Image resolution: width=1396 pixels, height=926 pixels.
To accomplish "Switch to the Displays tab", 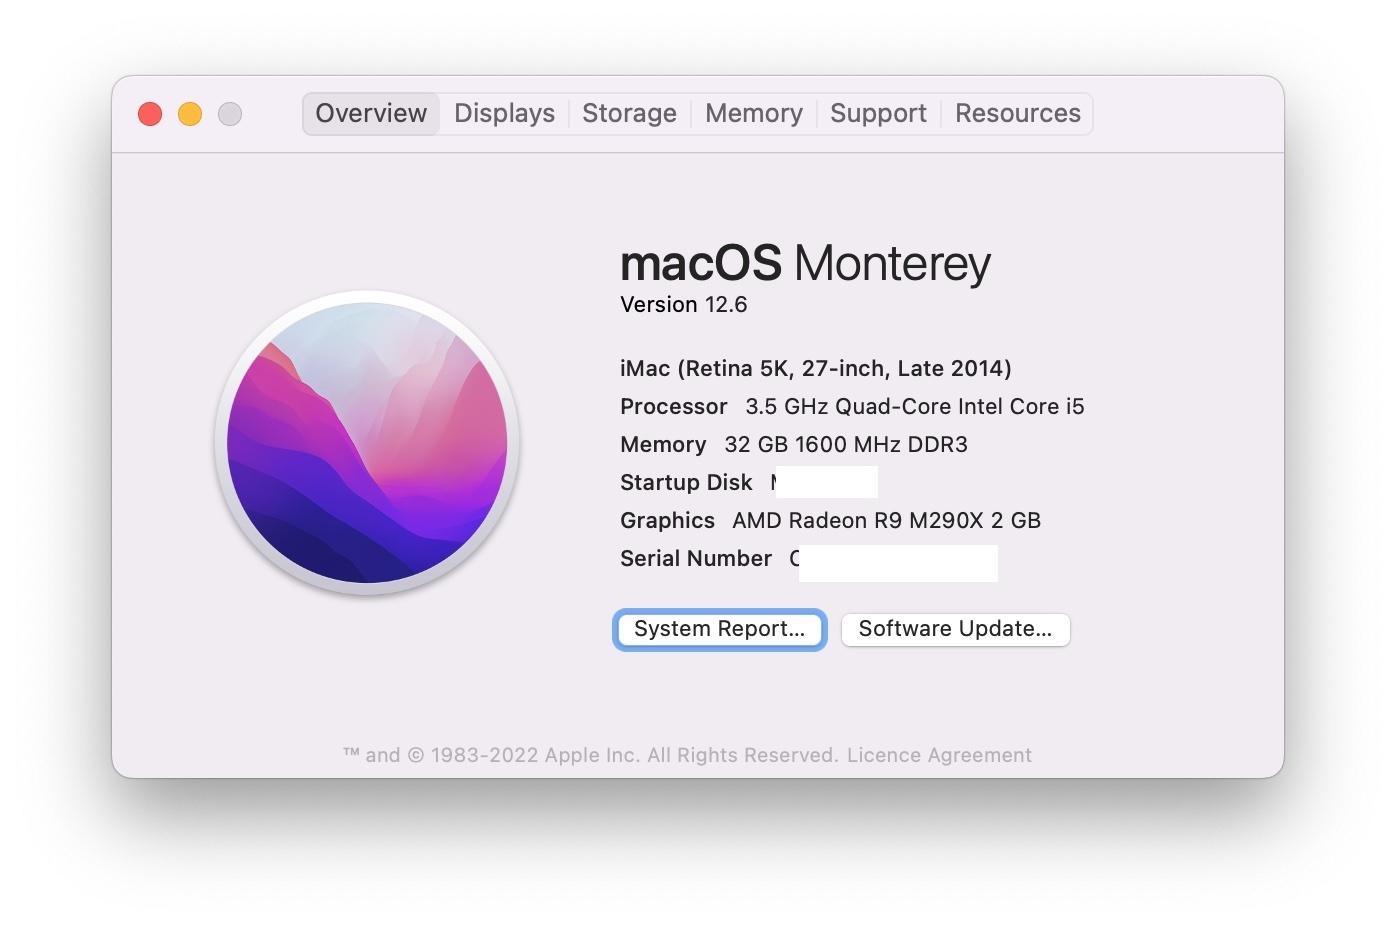I will (504, 114).
